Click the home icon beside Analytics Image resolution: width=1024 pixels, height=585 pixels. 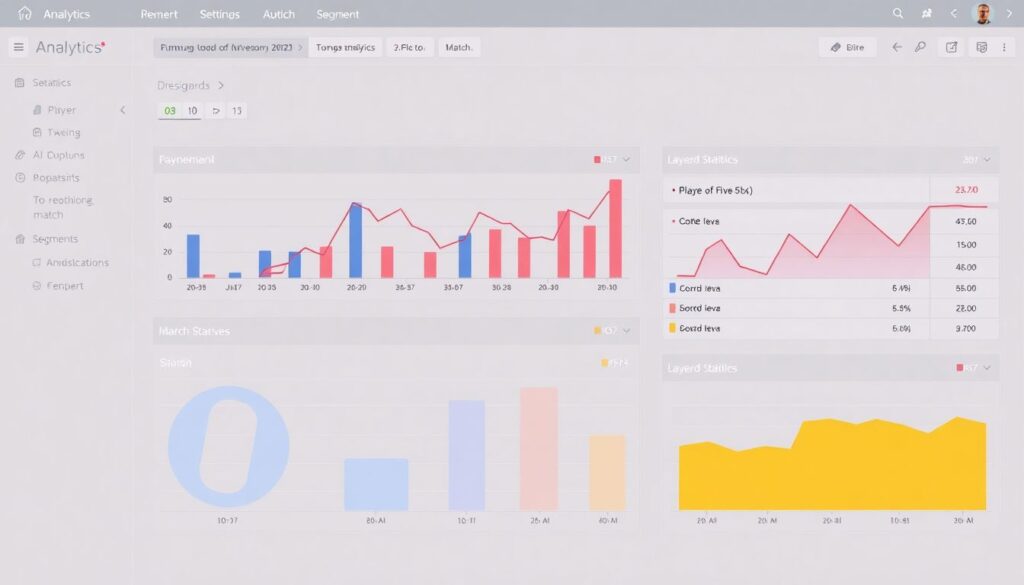[x=25, y=14]
